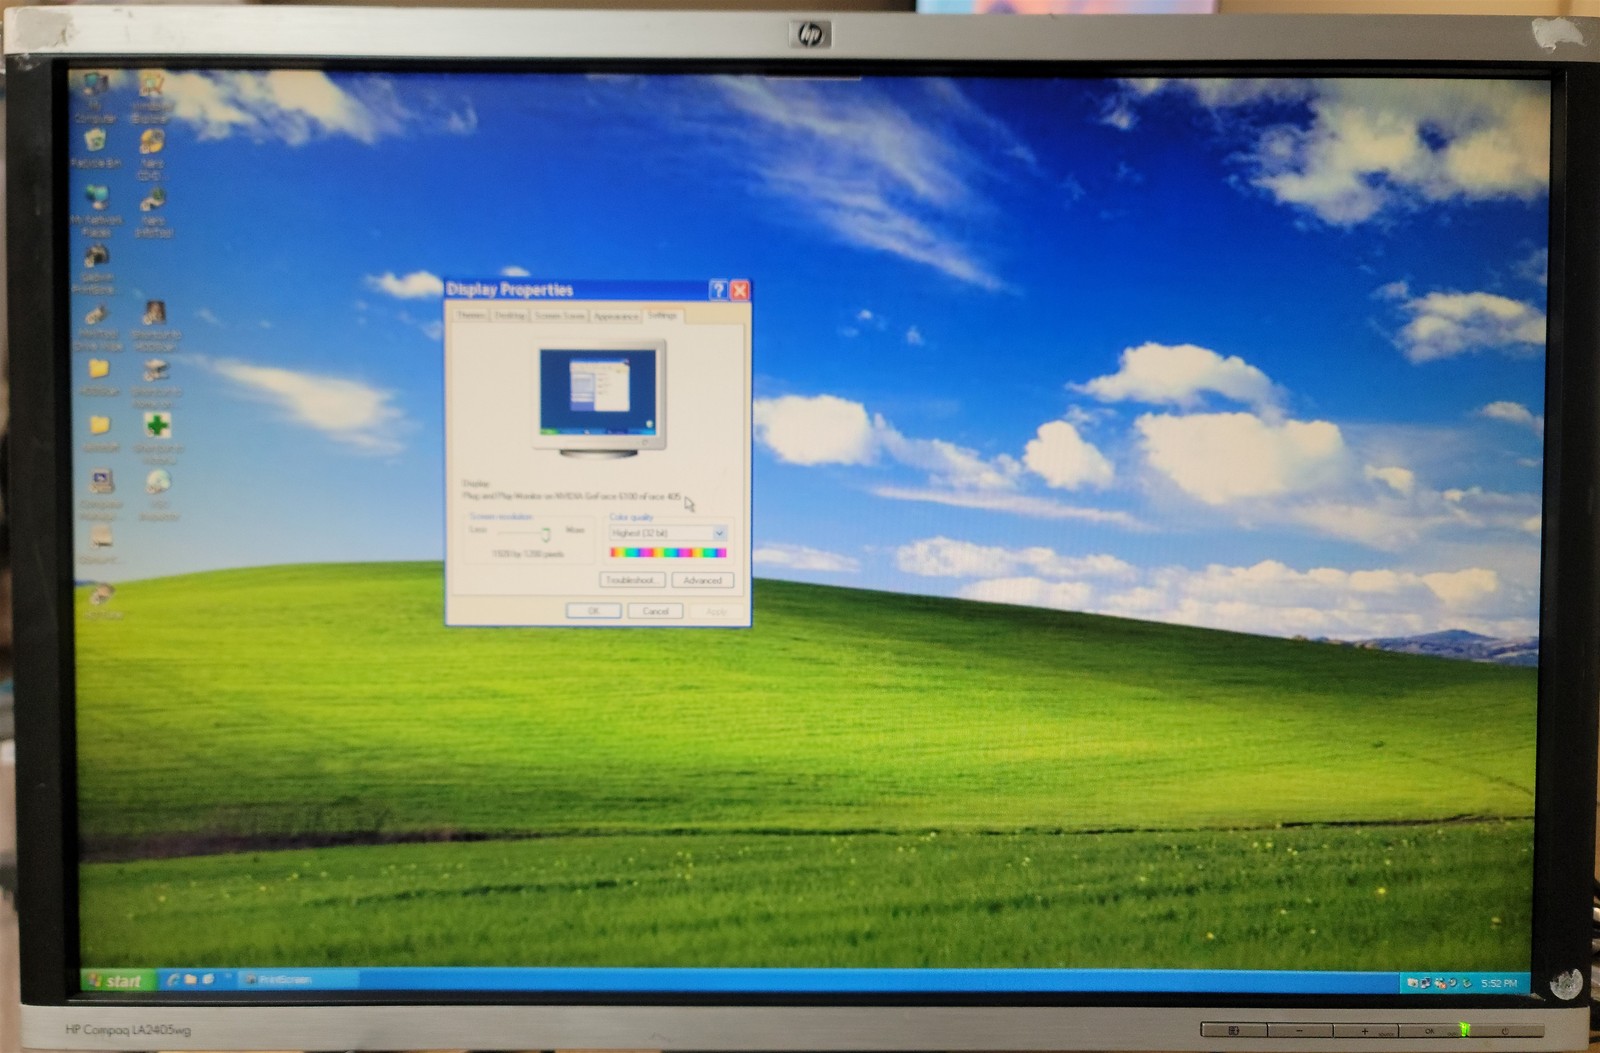Click the help question mark in Display Properties

click(x=718, y=290)
